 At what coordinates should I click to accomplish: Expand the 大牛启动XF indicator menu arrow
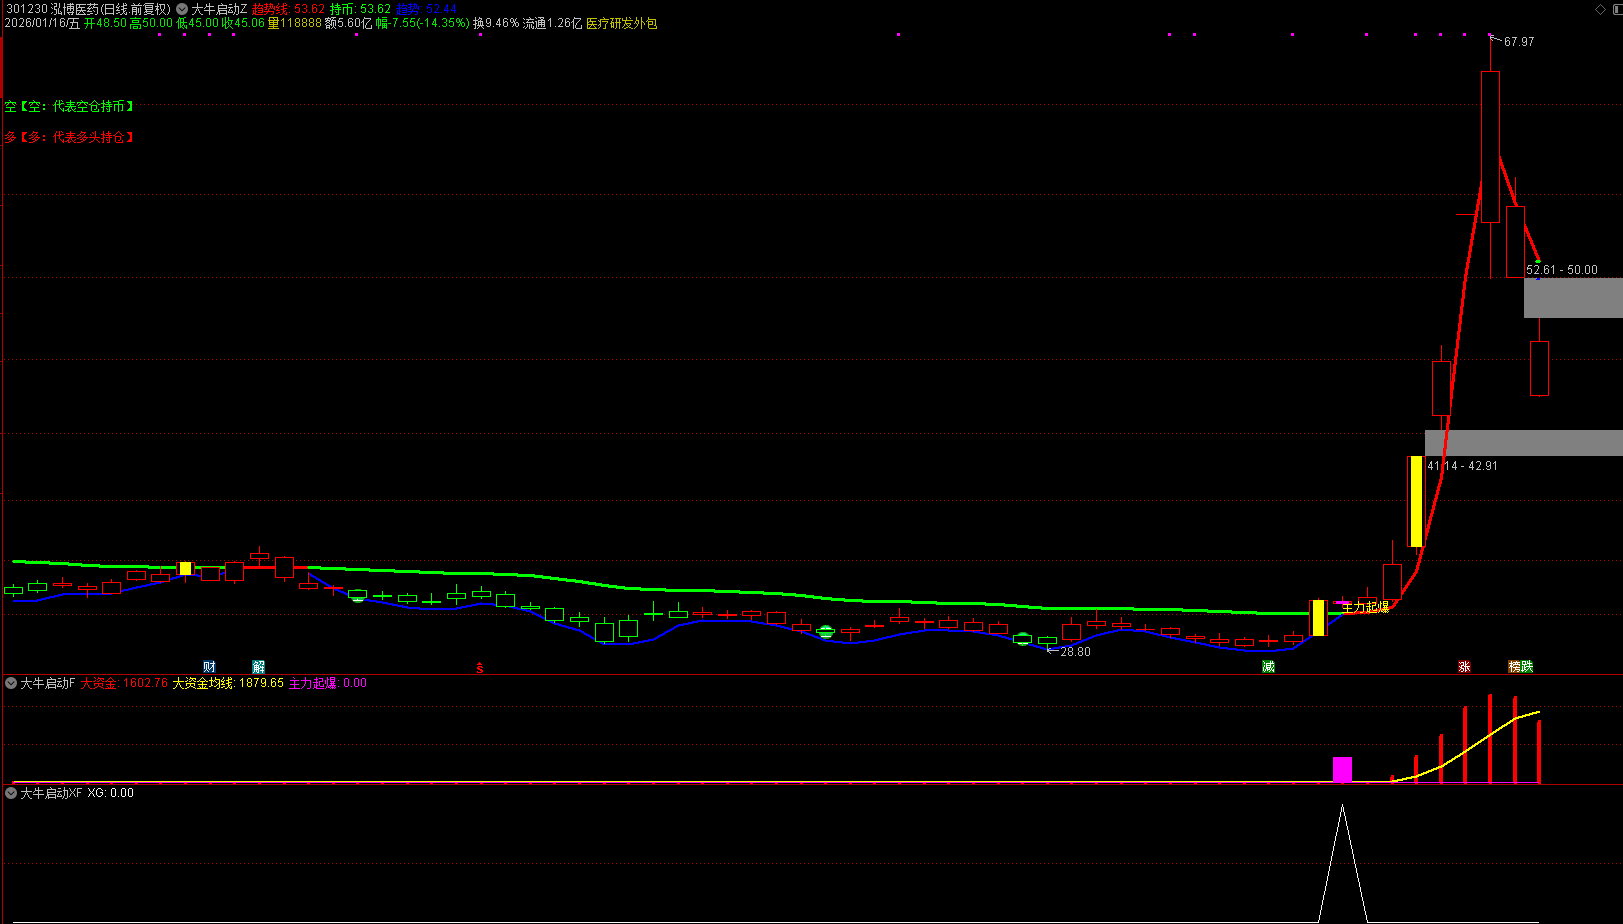click(x=11, y=793)
